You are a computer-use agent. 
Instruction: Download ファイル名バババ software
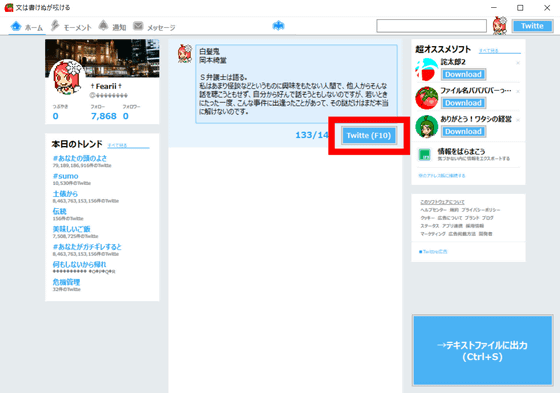(x=463, y=103)
